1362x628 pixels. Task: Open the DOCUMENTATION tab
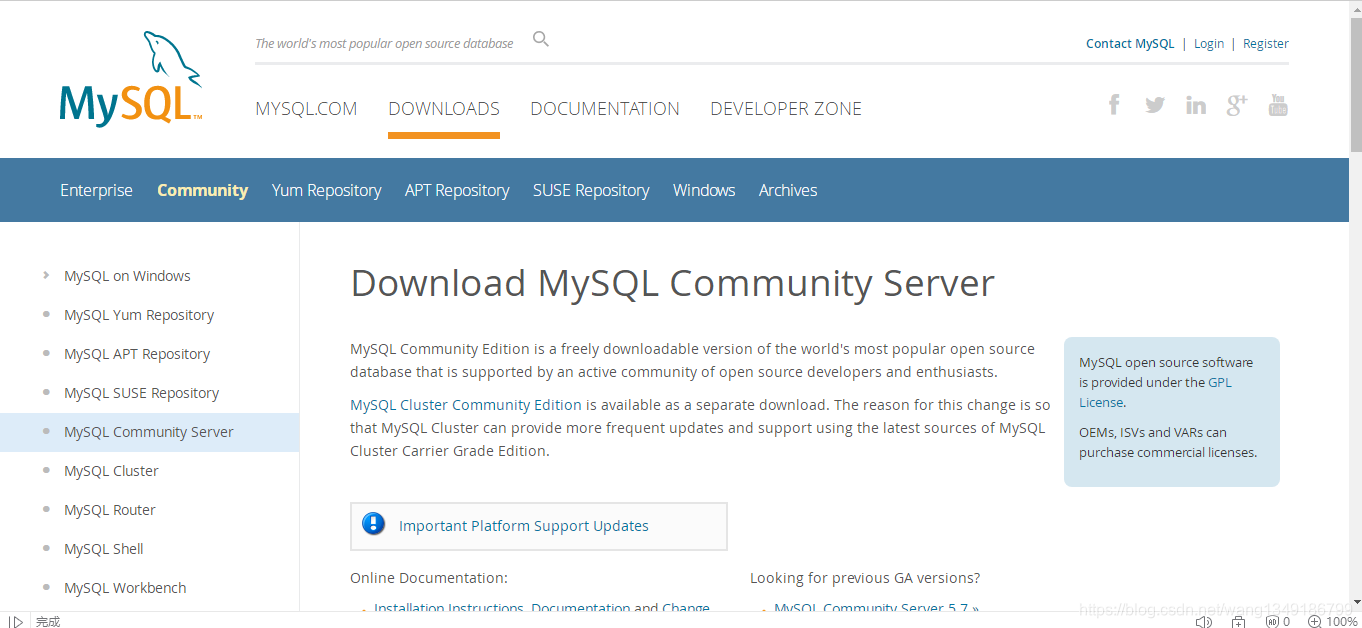[x=605, y=109]
